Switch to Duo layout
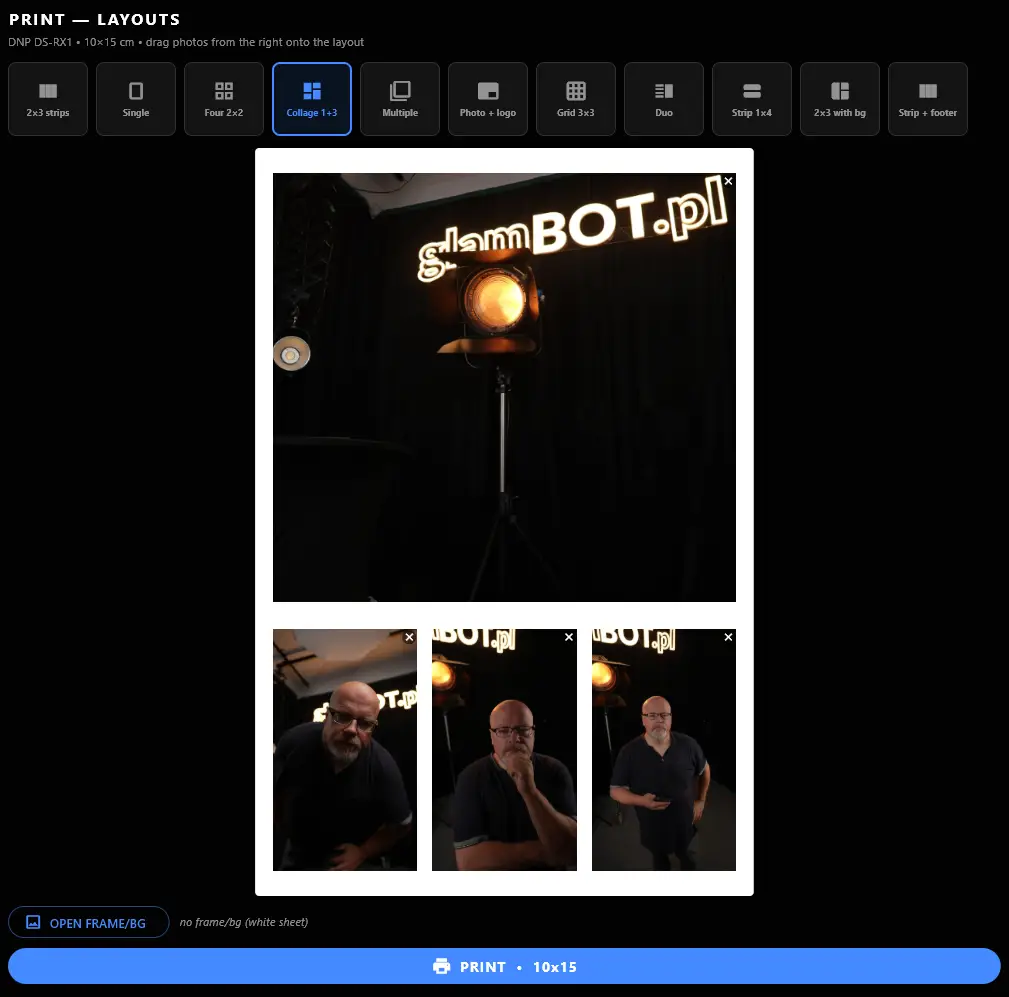Image resolution: width=1009 pixels, height=997 pixels. (664, 98)
